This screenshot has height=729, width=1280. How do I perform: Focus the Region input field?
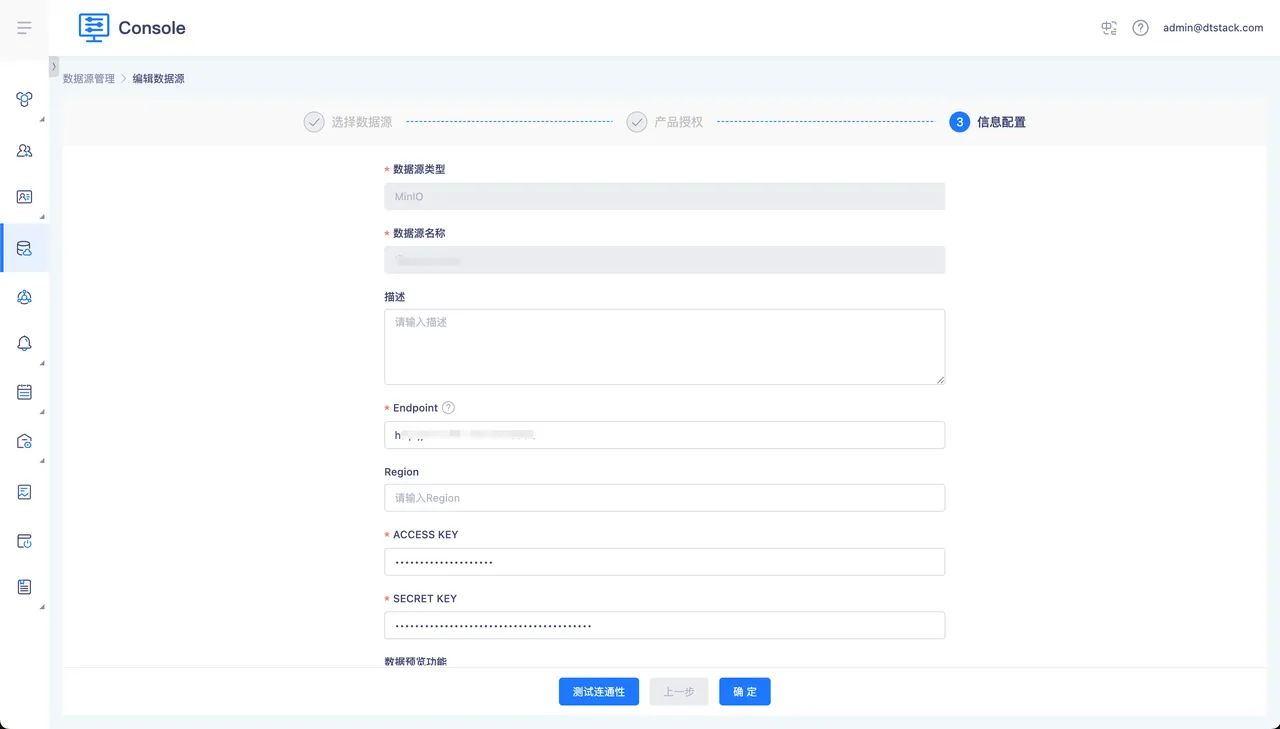pos(664,498)
